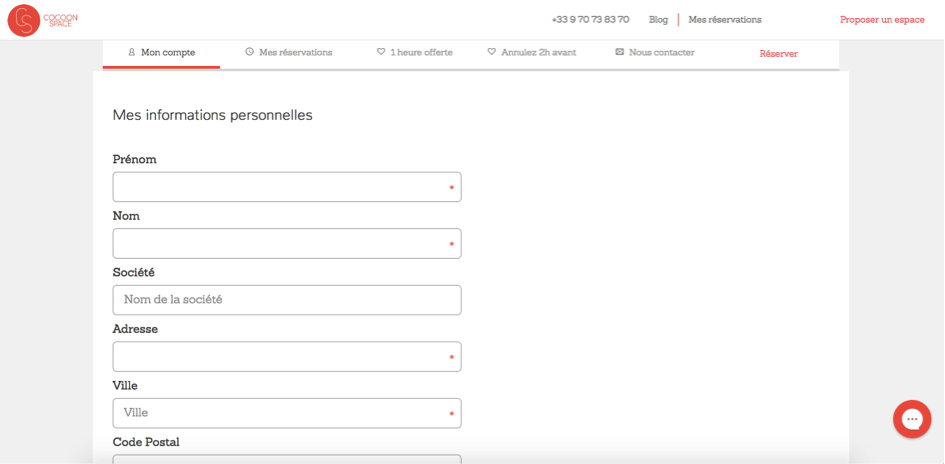Call the +33 9 70 73 83 70 number
945x464 pixels.
pos(590,19)
